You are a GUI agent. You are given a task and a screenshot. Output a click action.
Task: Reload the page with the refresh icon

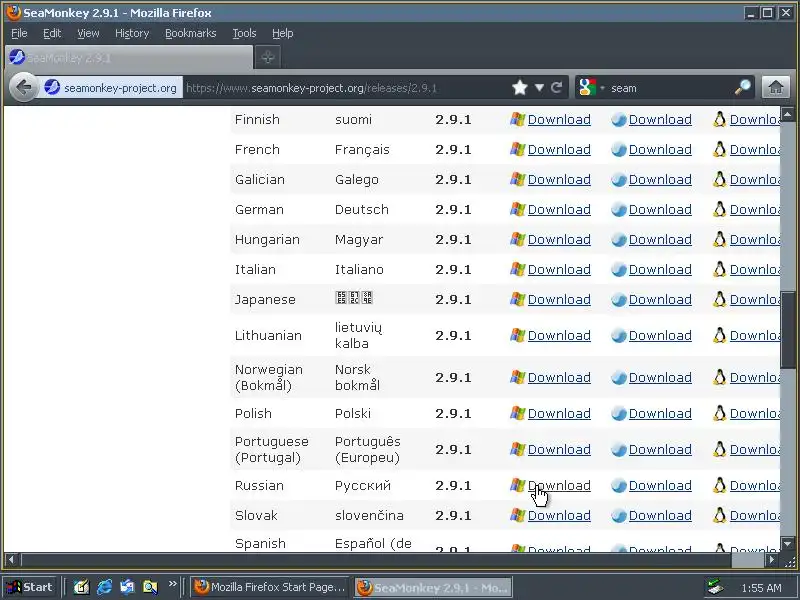[557, 88]
